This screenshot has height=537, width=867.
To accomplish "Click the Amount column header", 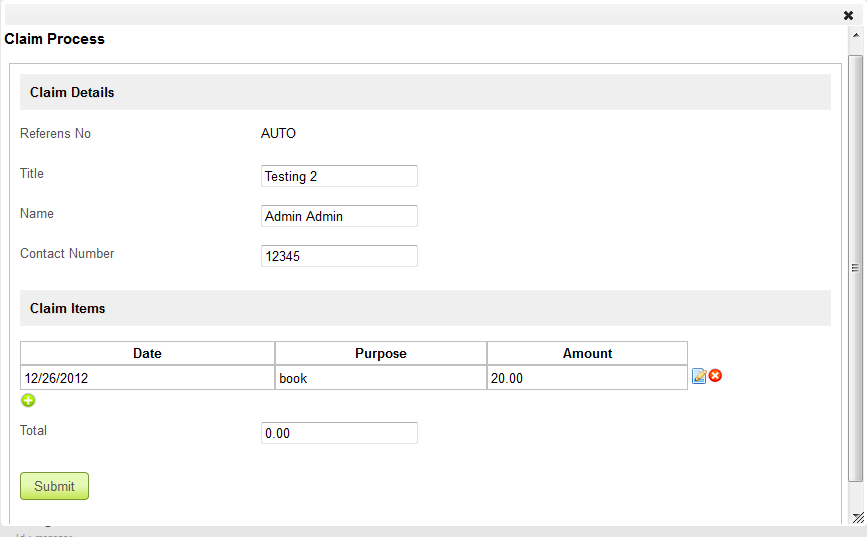I will coord(587,353).
